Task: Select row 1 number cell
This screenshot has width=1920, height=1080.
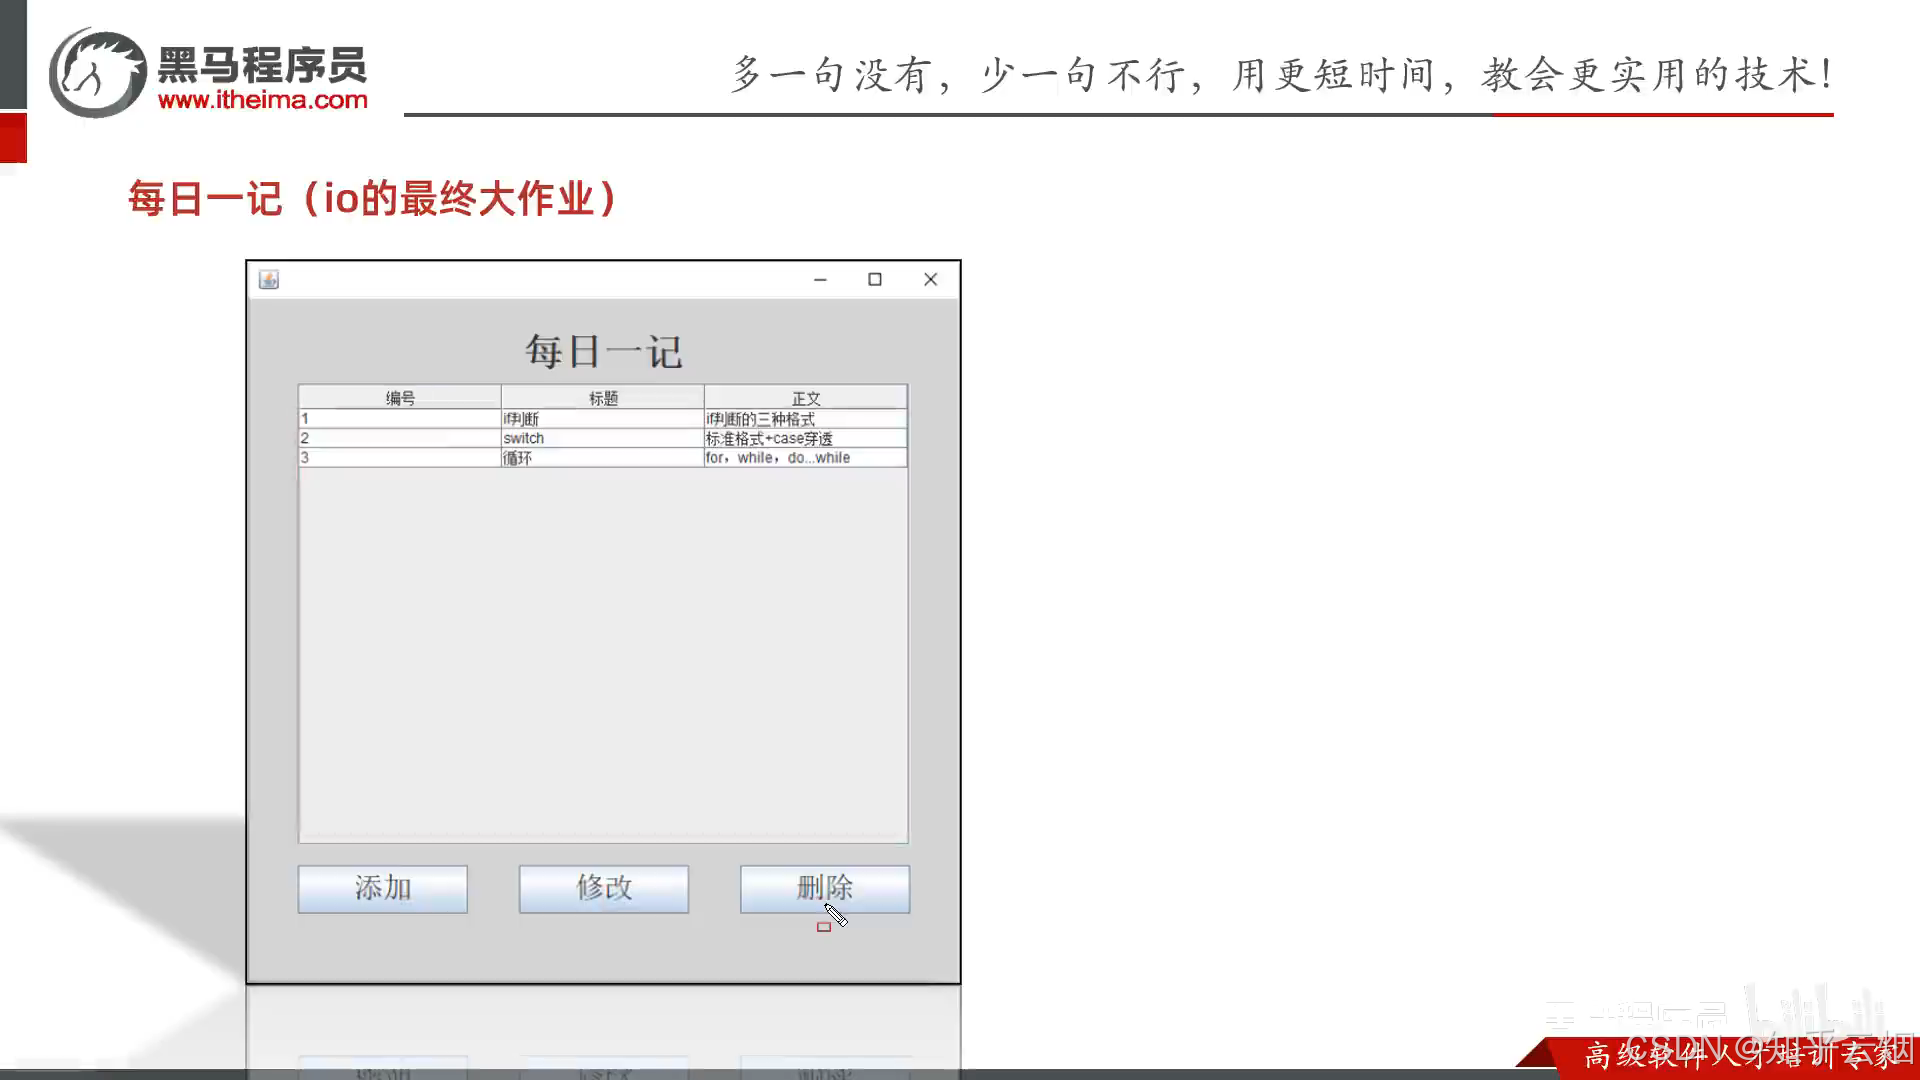Action: click(400, 419)
